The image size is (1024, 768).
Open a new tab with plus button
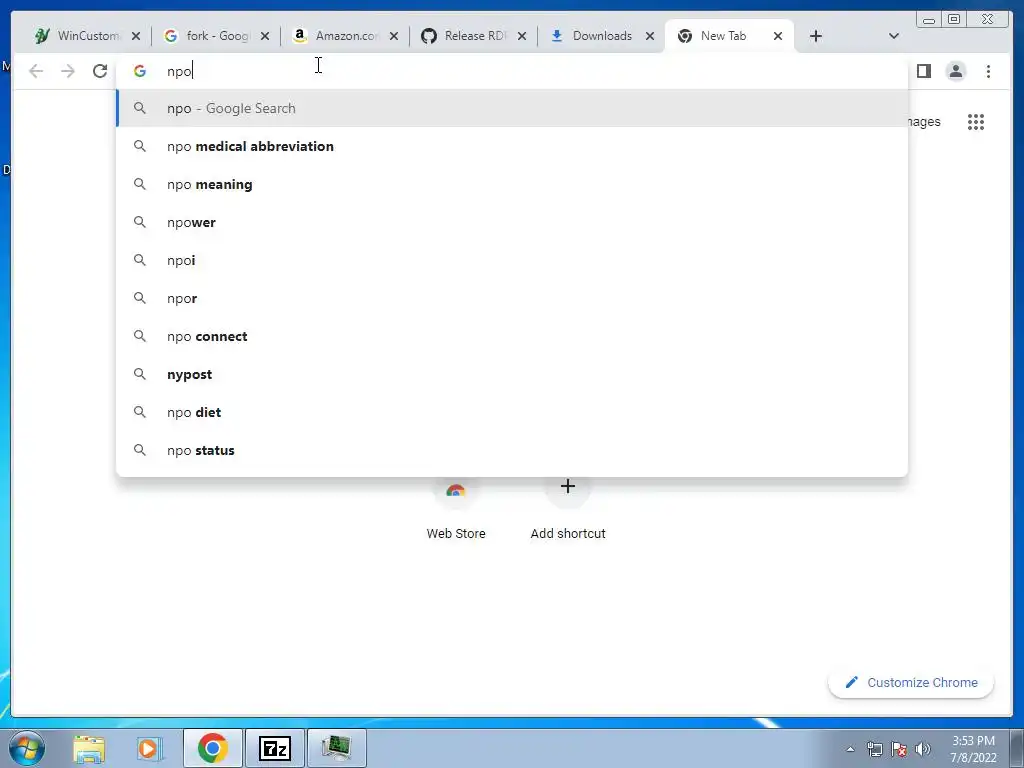pos(816,36)
